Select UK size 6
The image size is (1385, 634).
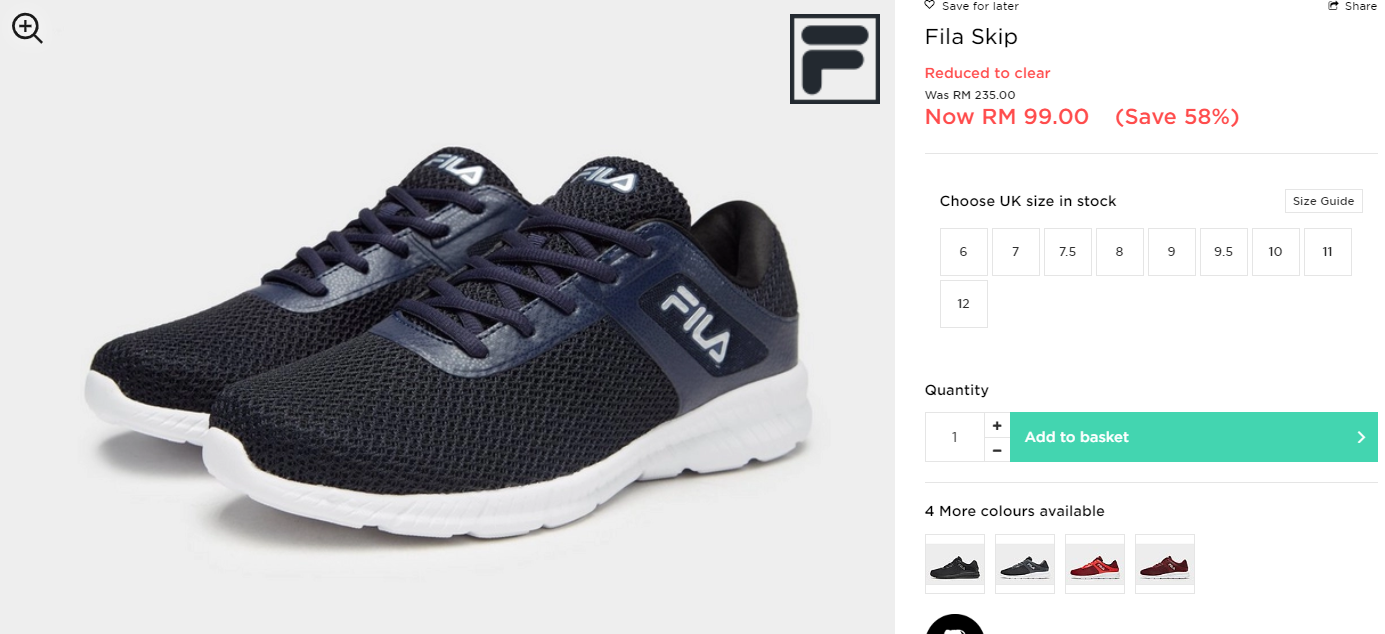964,252
